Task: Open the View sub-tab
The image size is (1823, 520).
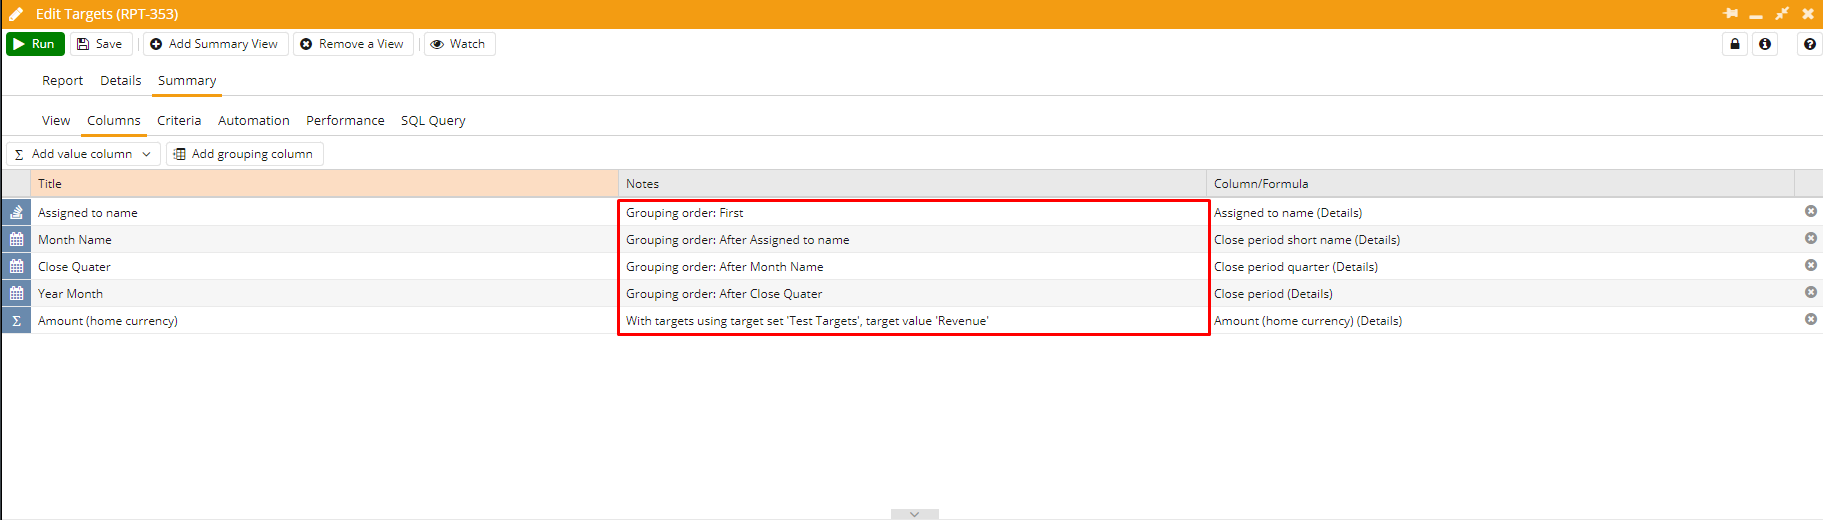Action: click(x=56, y=121)
